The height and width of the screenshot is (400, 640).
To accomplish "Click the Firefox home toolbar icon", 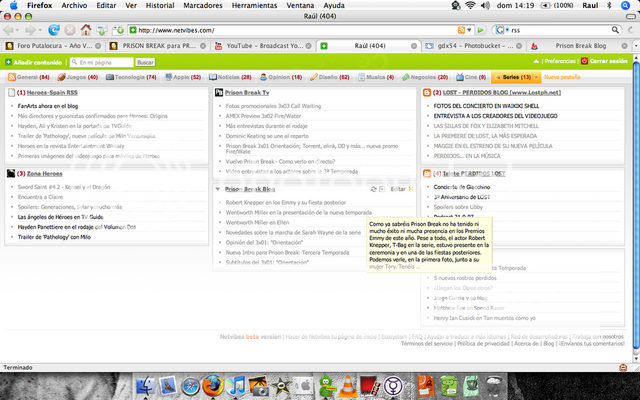I will click(87, 30).
